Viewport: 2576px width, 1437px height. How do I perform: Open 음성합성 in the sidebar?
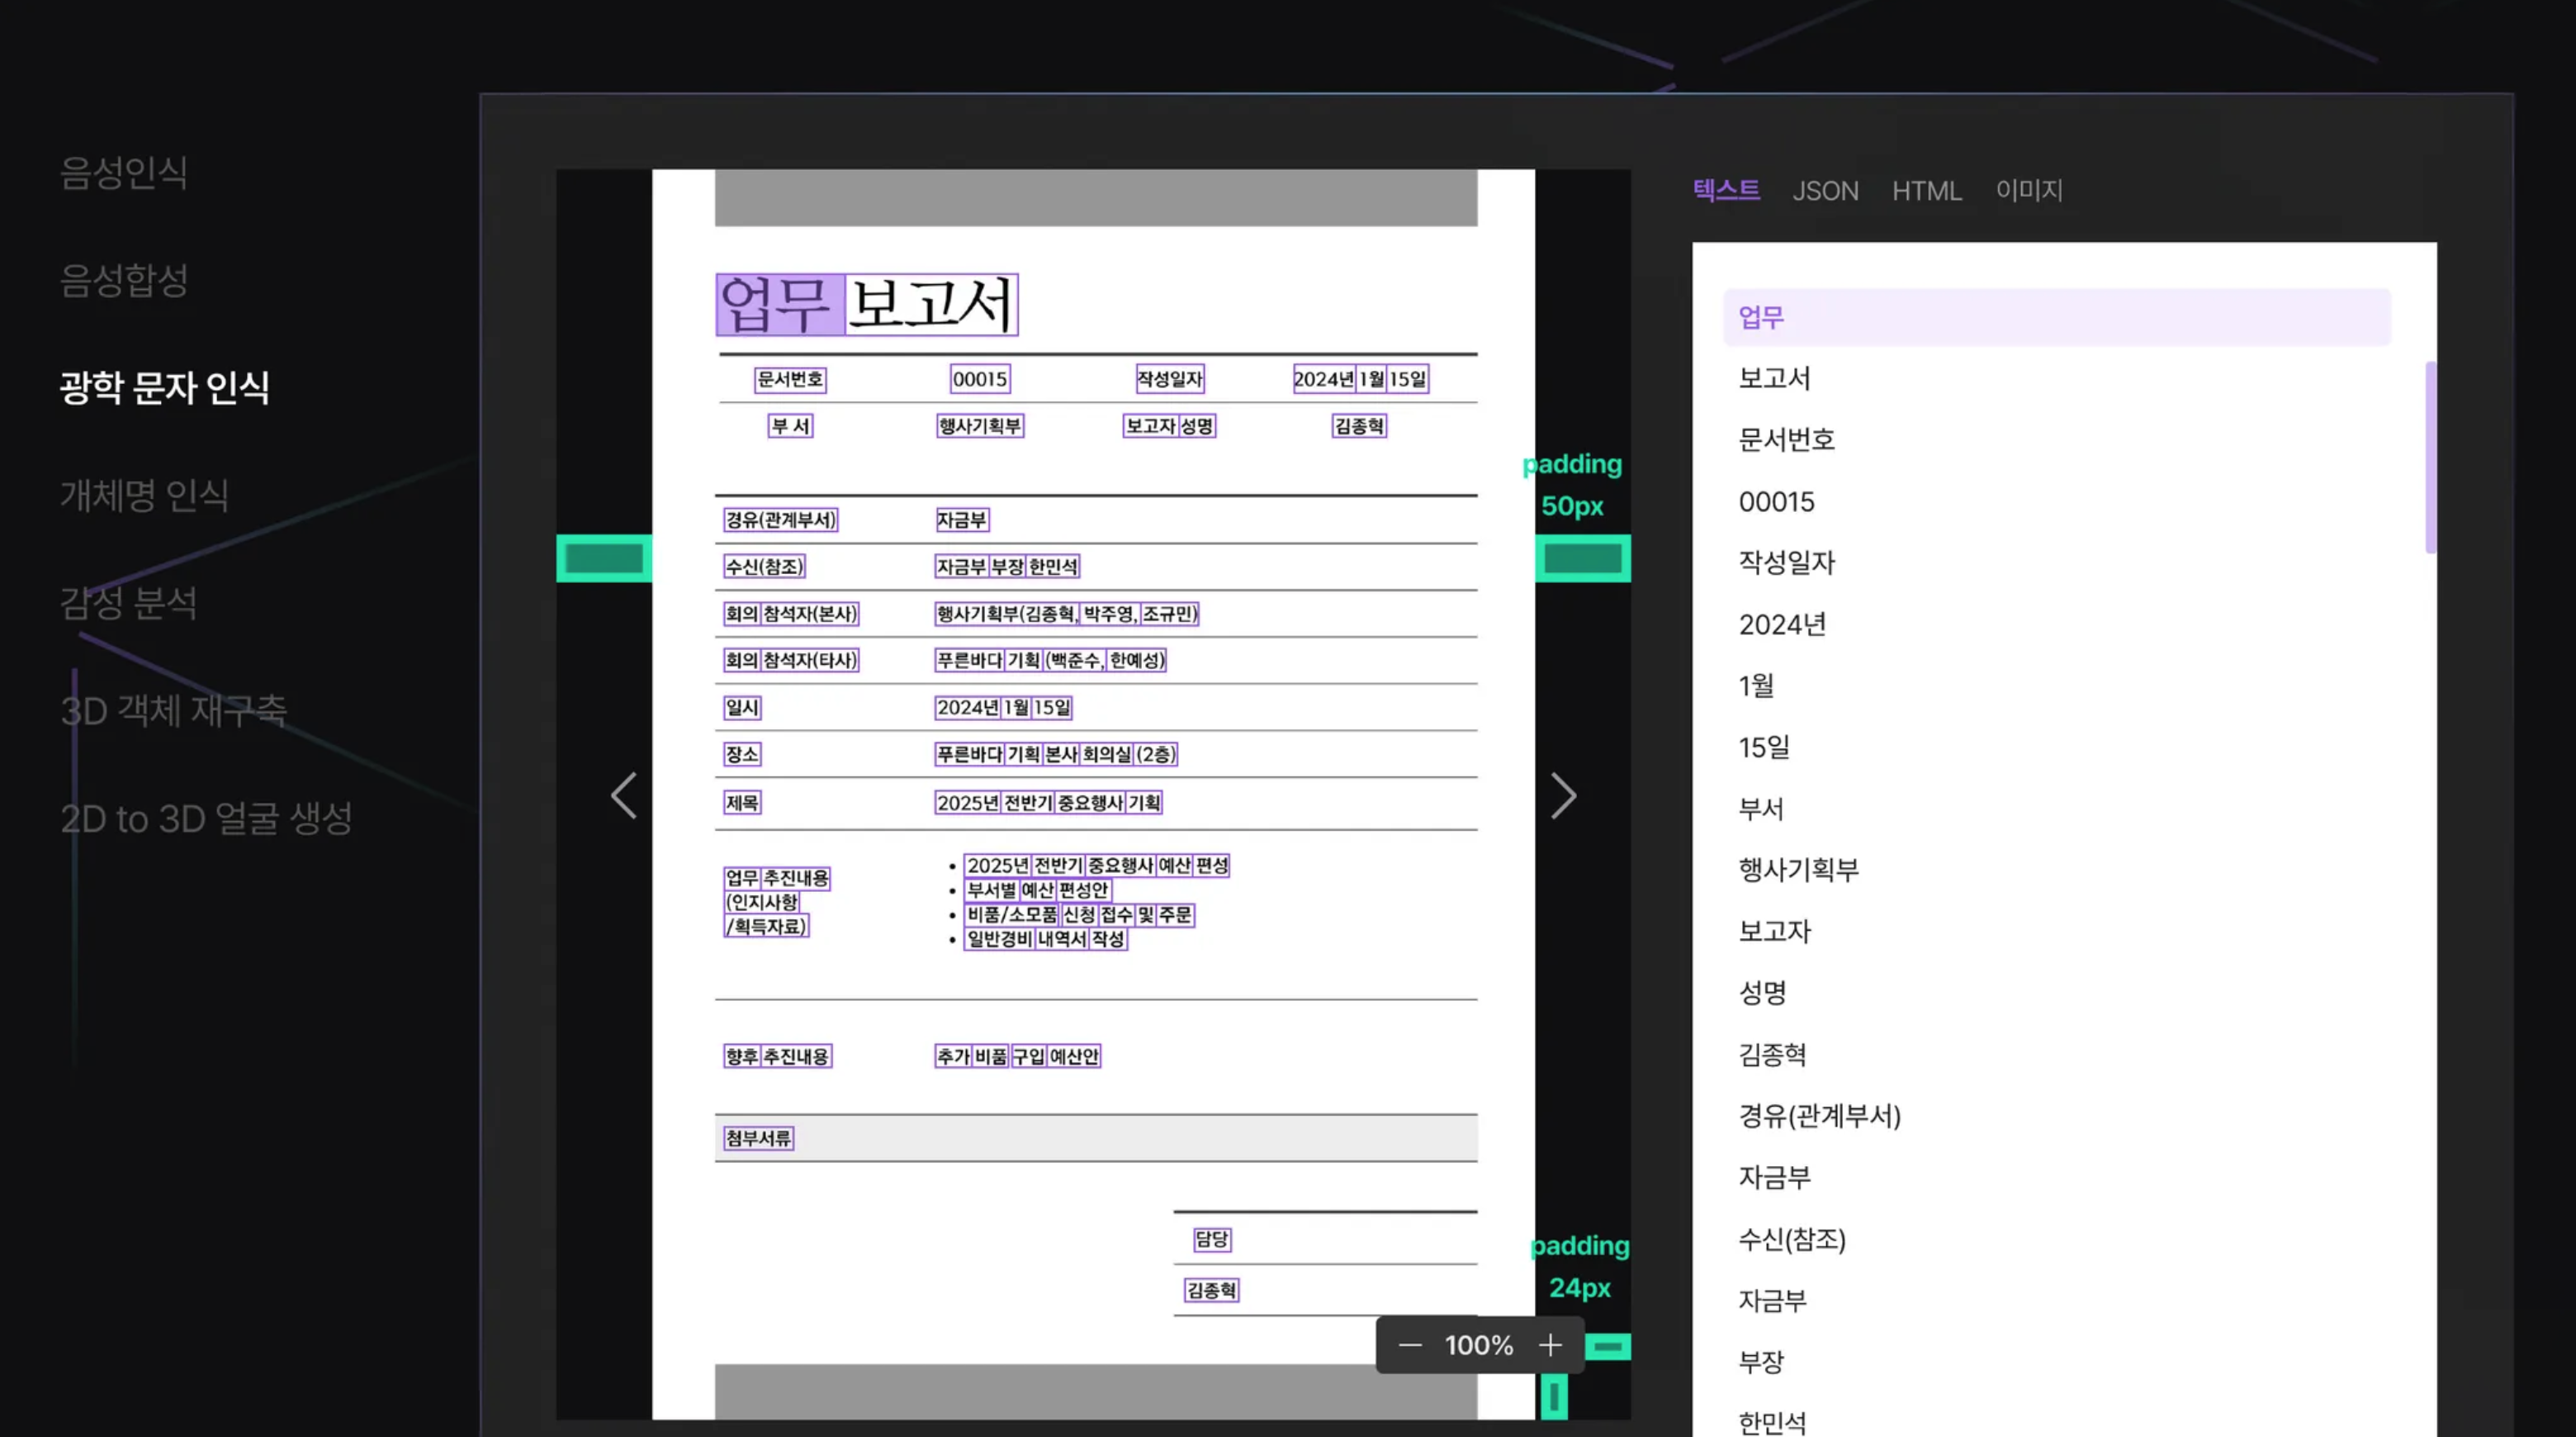(124, 279)
